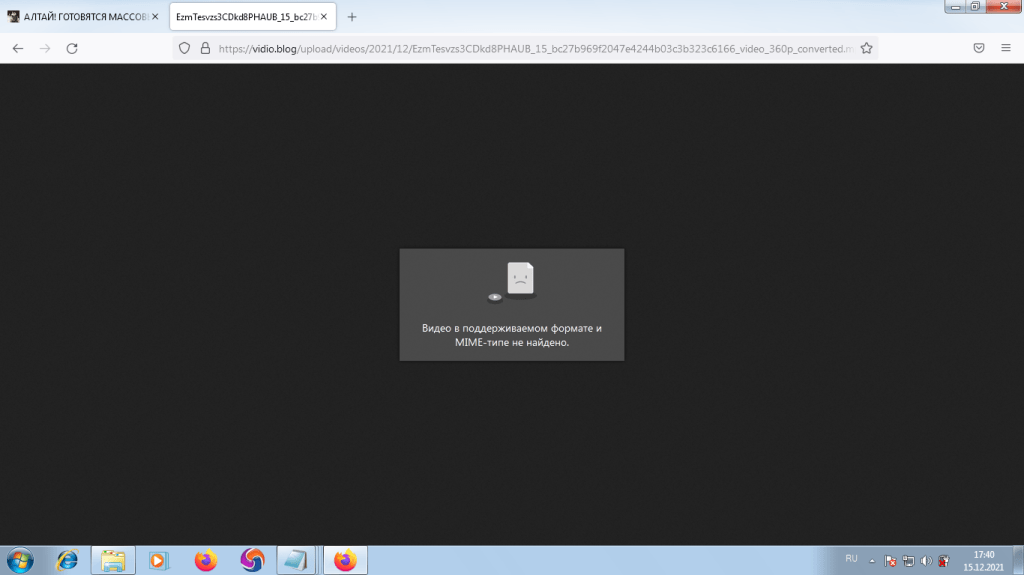1024x575 pixels.
Task: Open Windows Explorer folder in taskbar
Action: (x=113, y=560)
